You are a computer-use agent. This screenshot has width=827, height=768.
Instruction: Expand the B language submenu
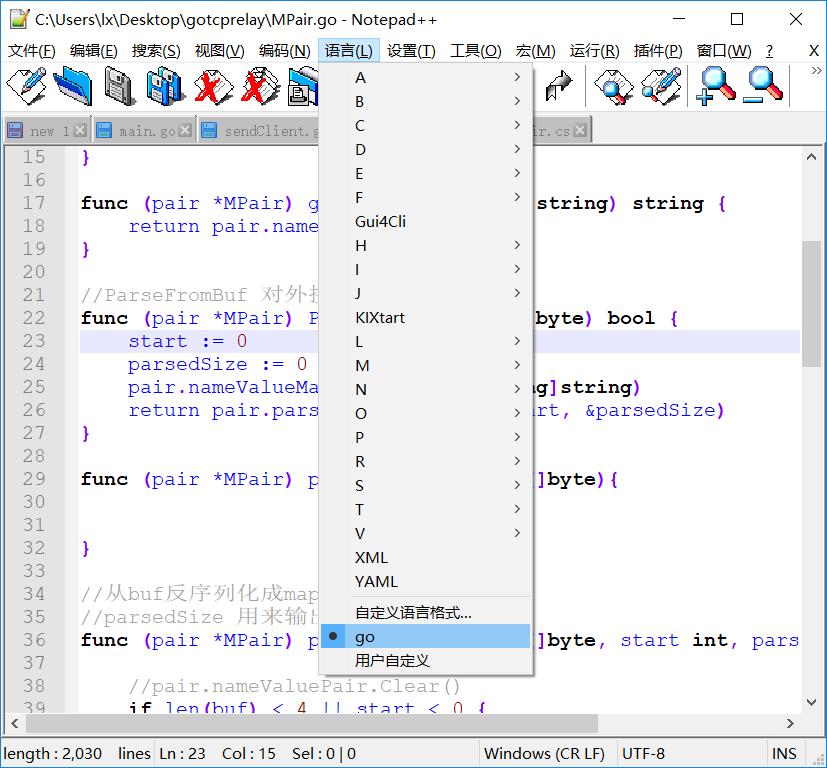click(x=426, y=101)
